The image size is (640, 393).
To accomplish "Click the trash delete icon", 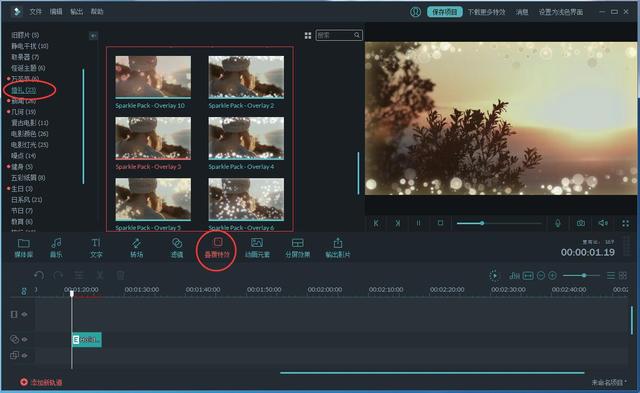I will pos(120,275).
